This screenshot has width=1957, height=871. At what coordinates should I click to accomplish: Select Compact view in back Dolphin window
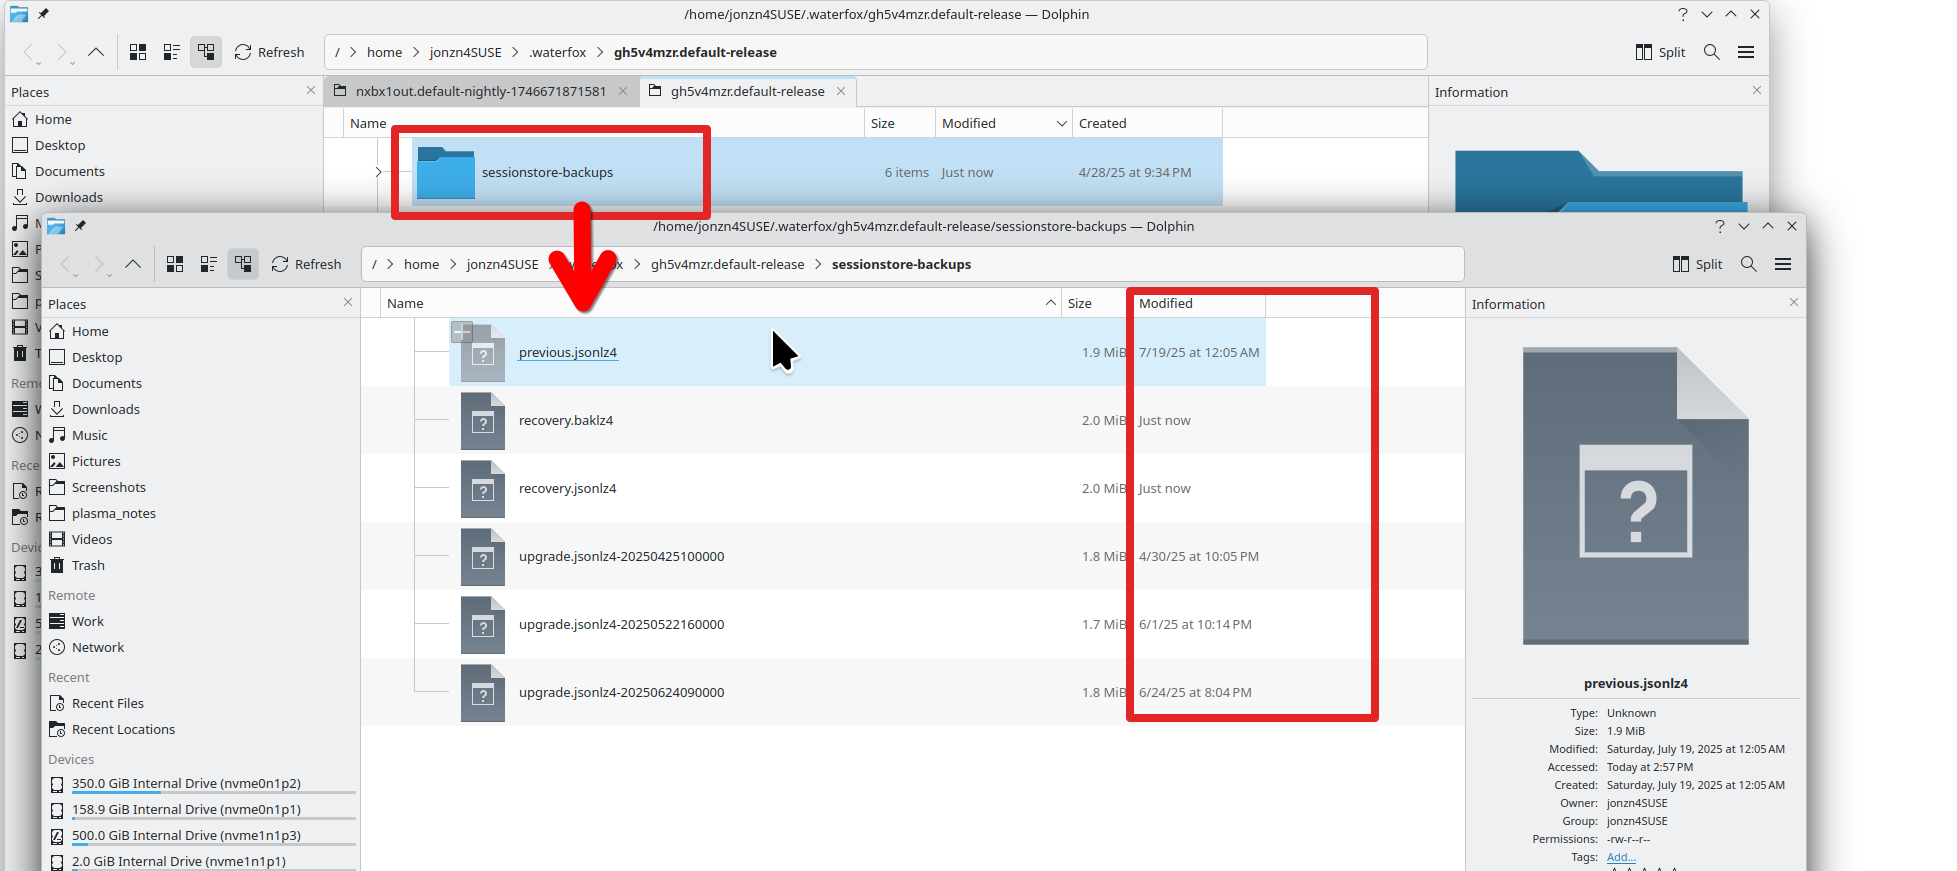172,52
